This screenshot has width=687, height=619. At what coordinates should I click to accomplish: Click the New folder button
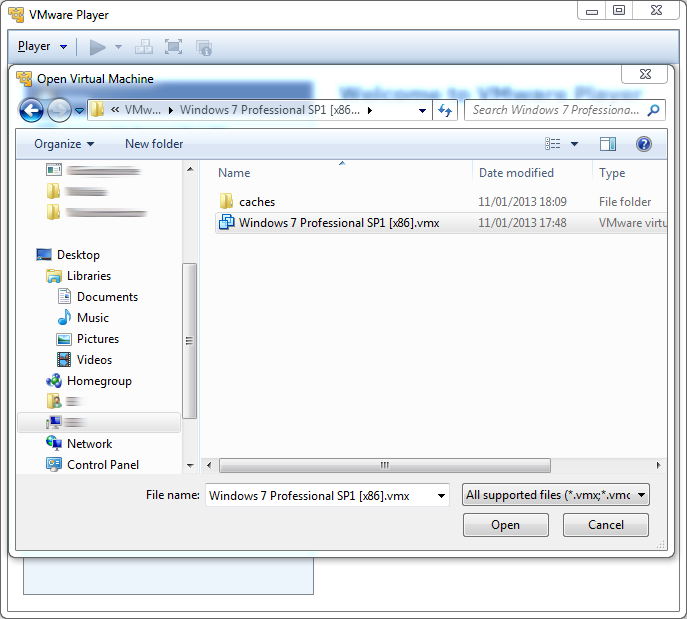[154, 144]
